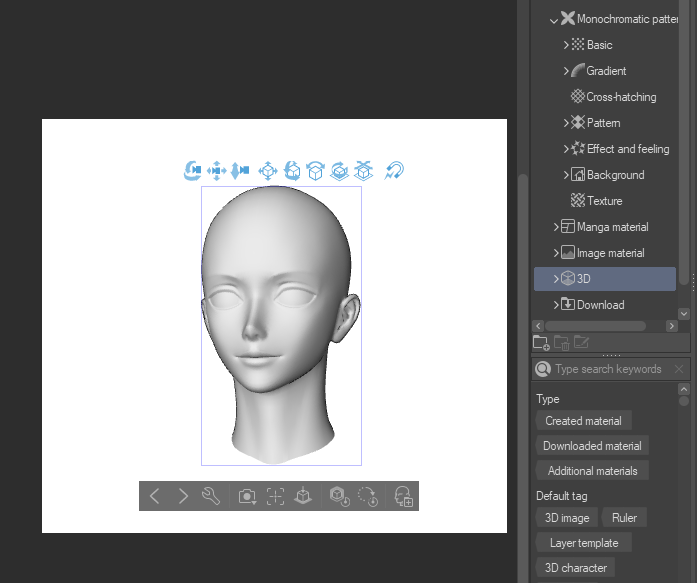This screenshot has height=583, width=697.
Task: Open the wrench settings icon on launcher
Action: [211, 496]
